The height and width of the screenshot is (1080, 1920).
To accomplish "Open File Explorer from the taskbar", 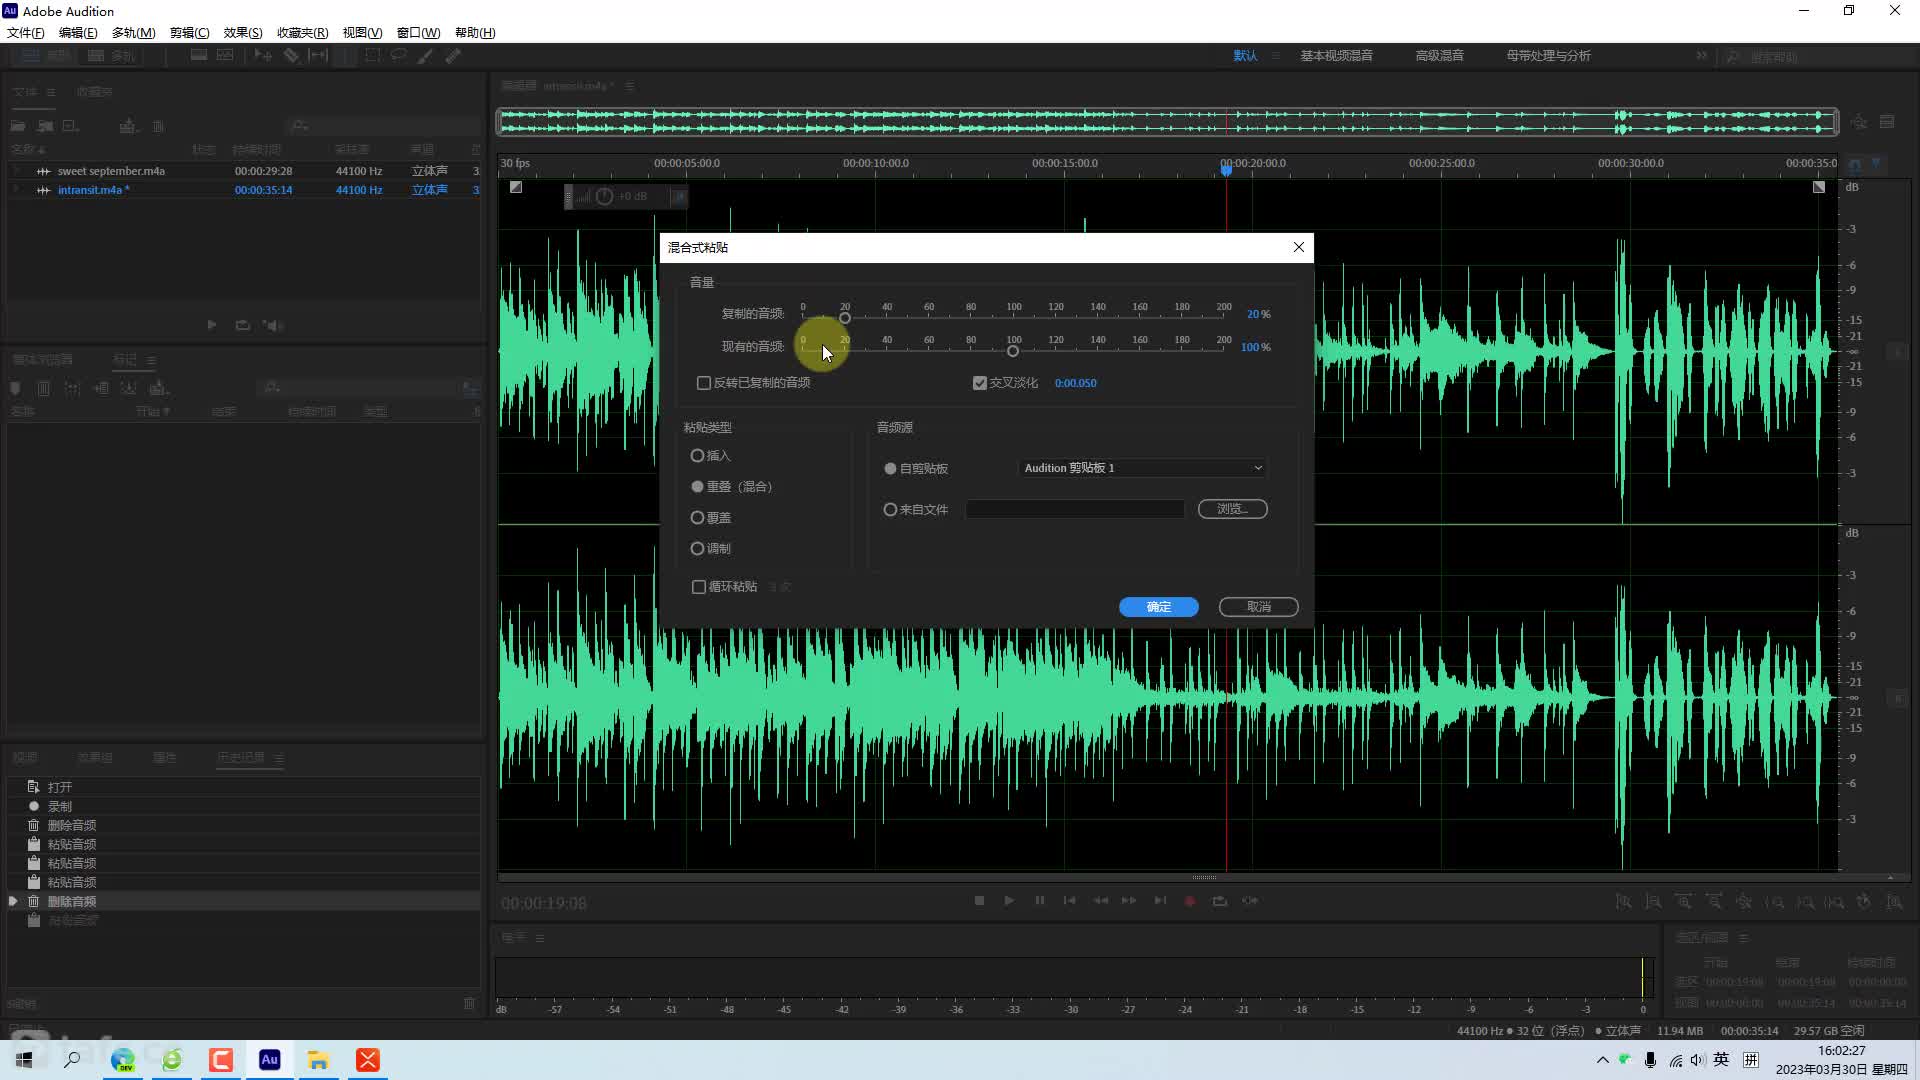I will click(x=319, y=1060).
